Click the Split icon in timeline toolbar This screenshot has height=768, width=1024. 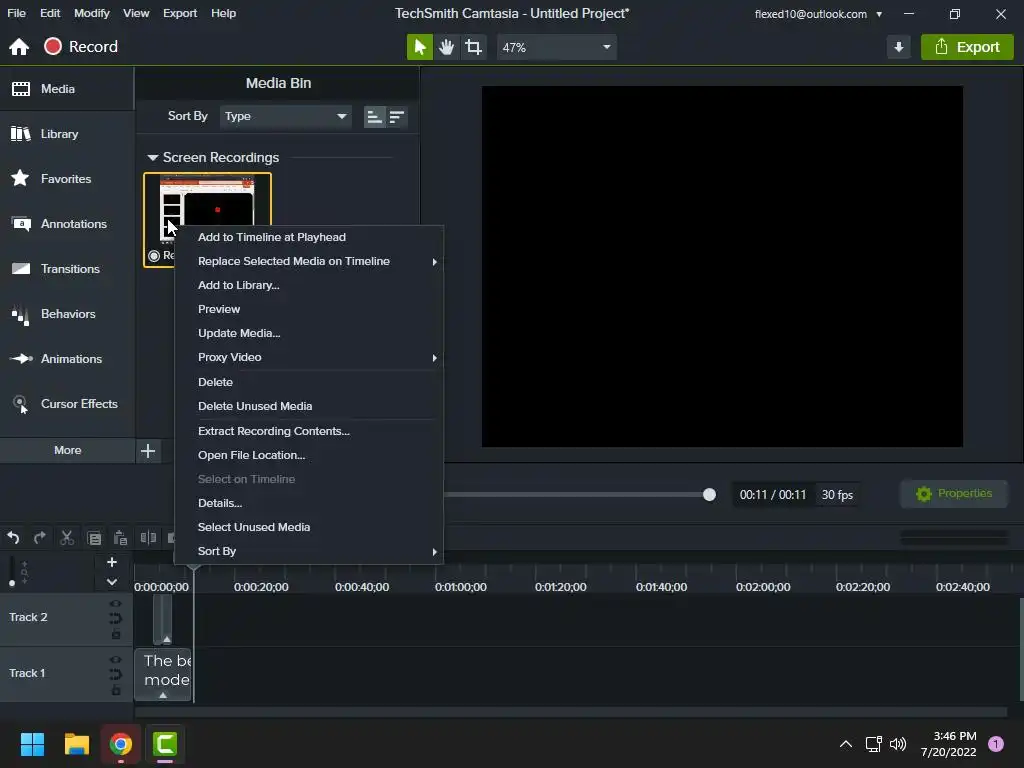[148, 537]
